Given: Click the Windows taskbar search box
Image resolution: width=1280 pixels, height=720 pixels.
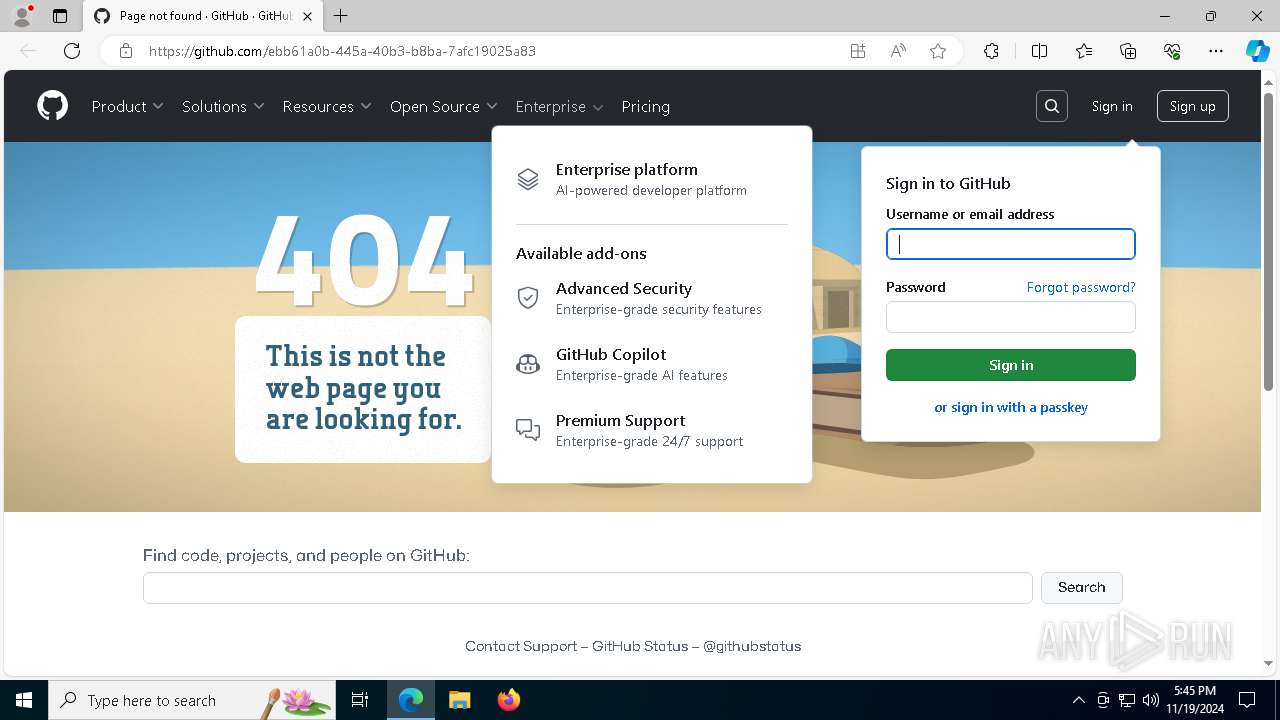Looking at the screenshot, I should [192, 700].
